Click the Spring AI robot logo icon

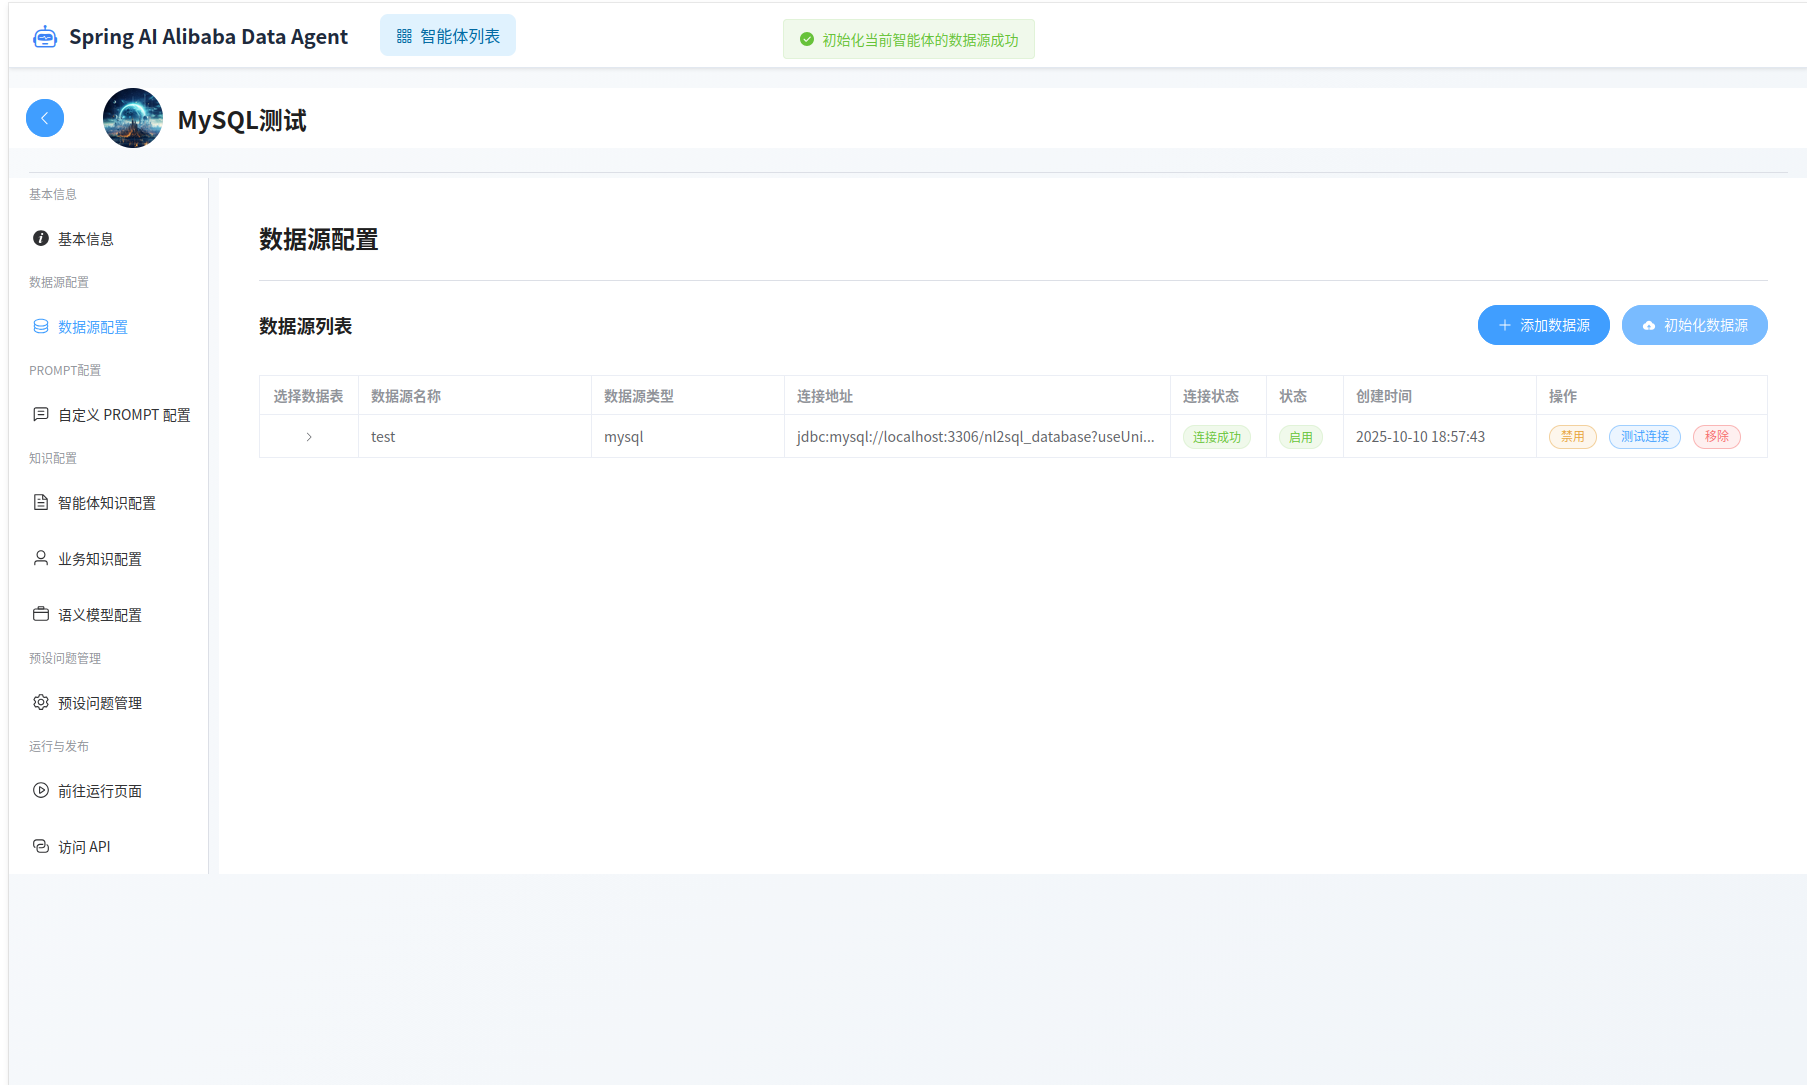(45, 37)
